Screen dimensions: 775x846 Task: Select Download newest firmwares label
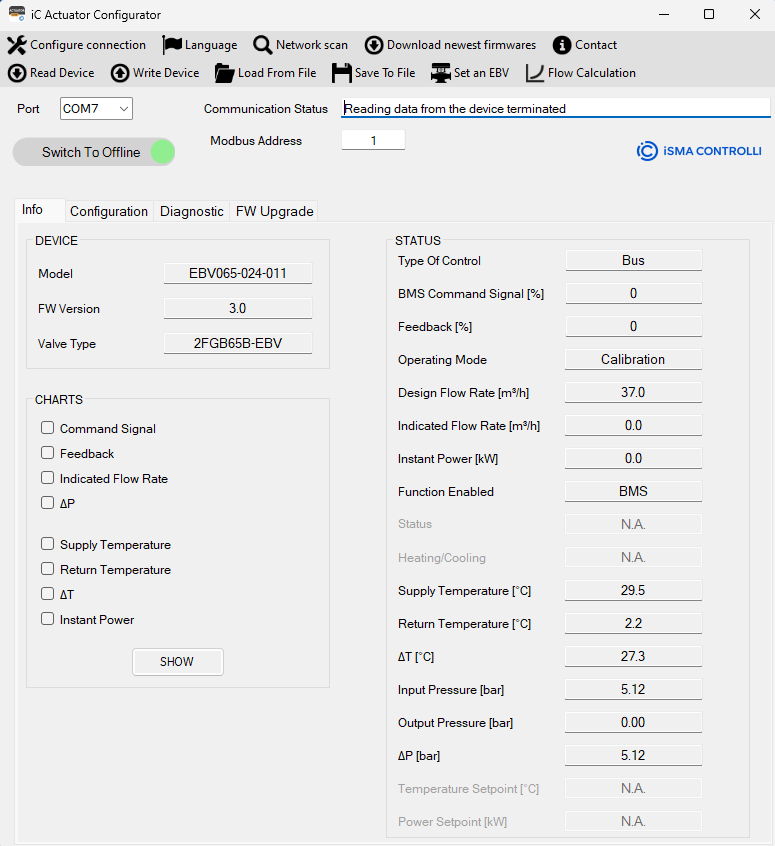(461, 45)
